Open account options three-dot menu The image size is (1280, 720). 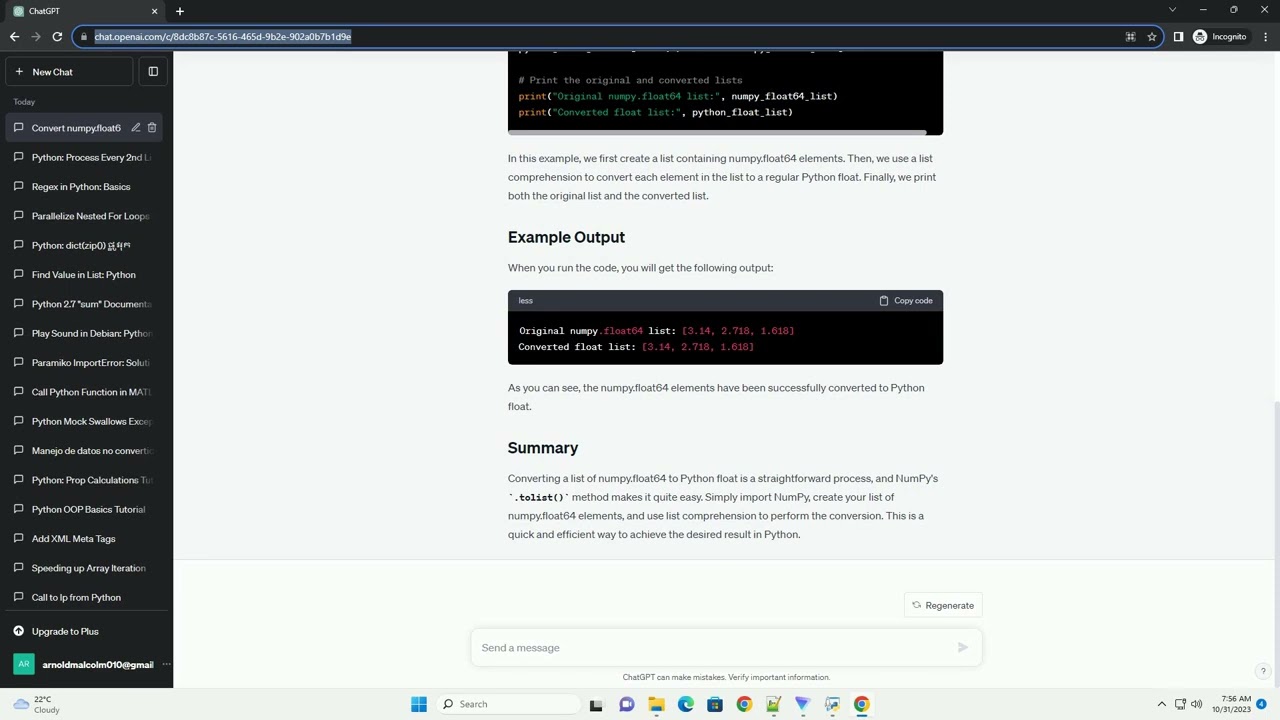tap(166, 664)
